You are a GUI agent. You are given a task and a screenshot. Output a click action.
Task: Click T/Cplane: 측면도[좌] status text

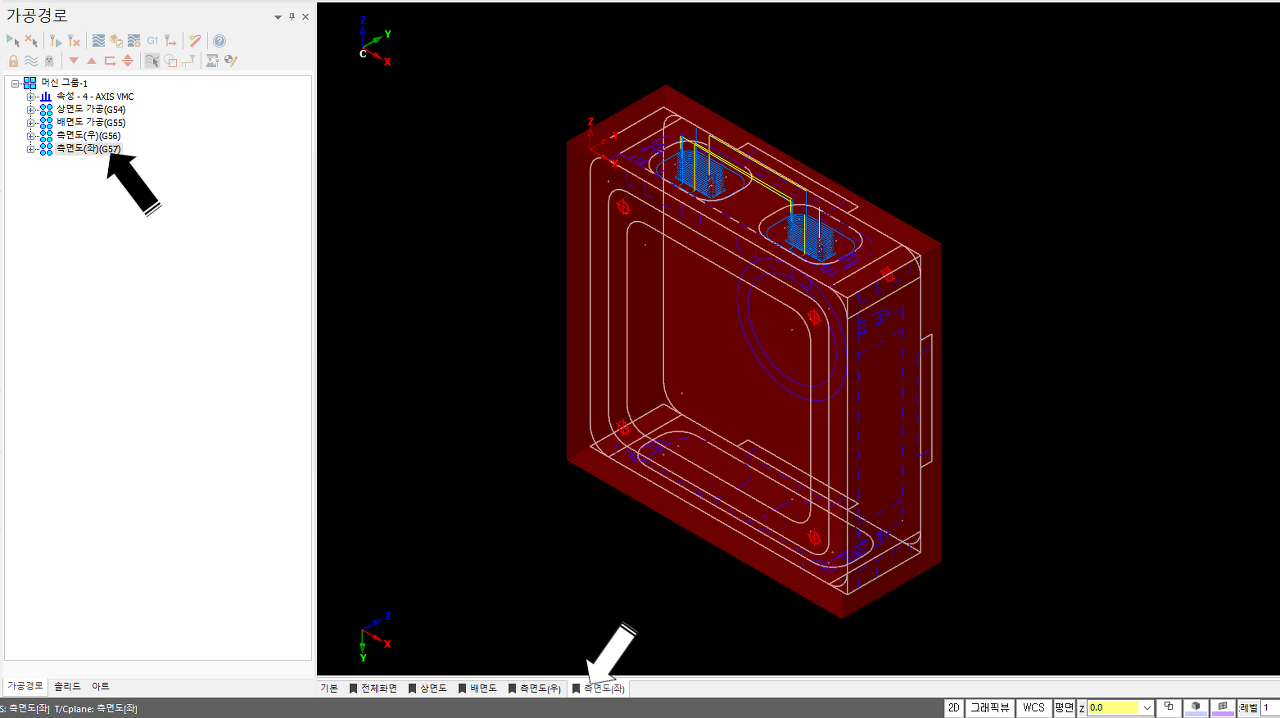[x=96, y=708]
